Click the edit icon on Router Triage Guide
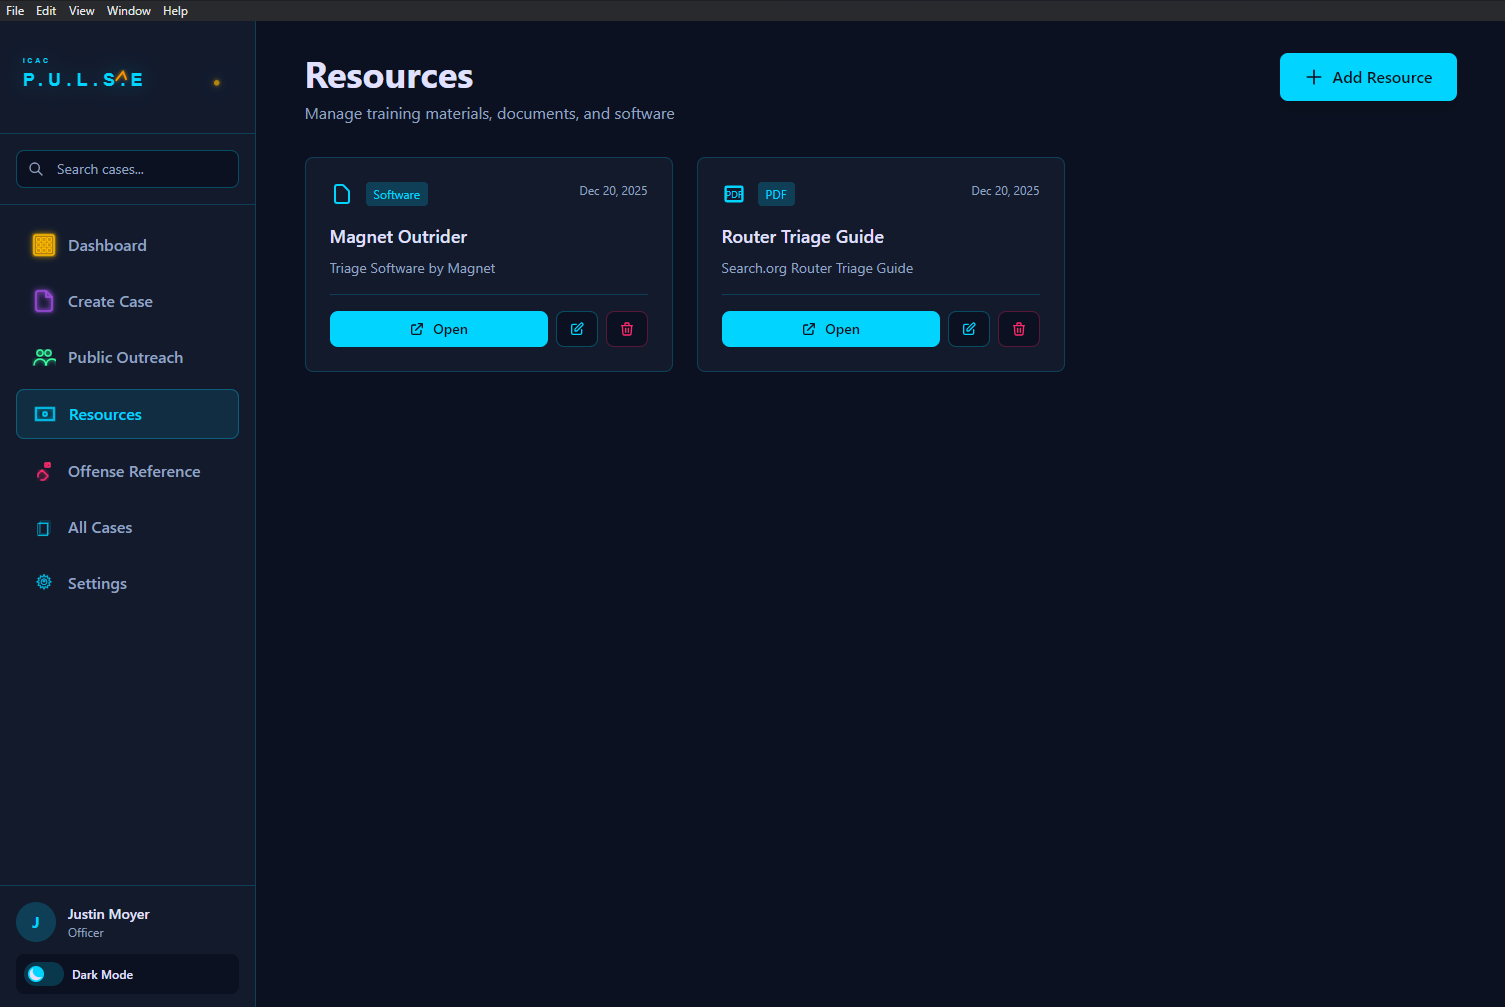Viewport: 1505px width, 1007px height. click(969, 329)
